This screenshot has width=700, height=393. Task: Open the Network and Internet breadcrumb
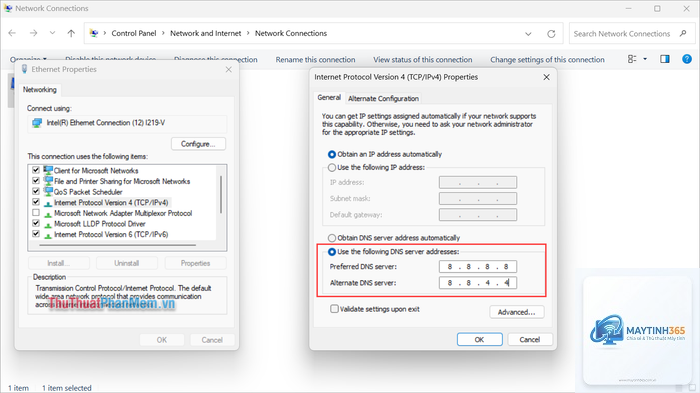point(205,33)
